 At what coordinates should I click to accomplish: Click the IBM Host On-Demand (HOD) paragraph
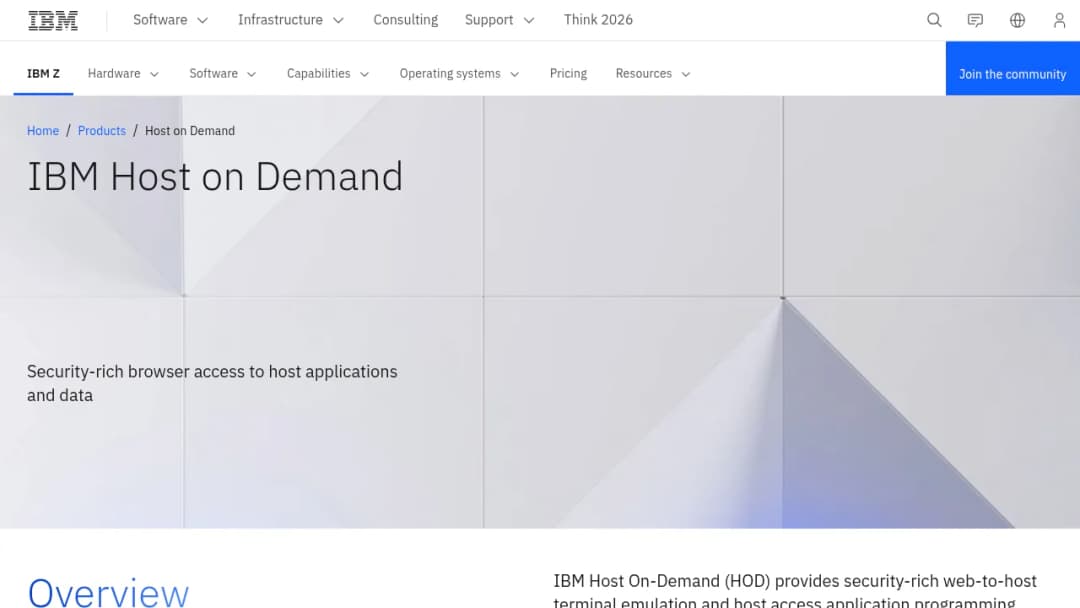click(795, 591)
